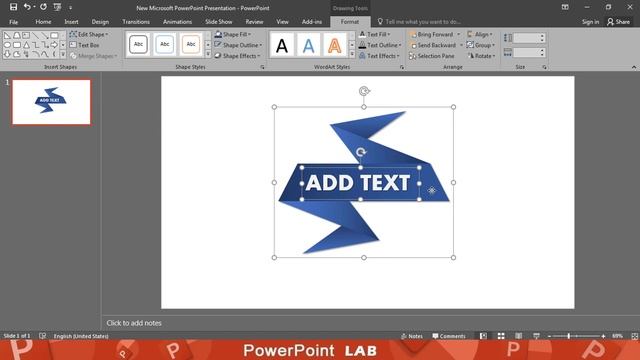
Task: Open Ribbon Display Options icon
Action: 565,7
